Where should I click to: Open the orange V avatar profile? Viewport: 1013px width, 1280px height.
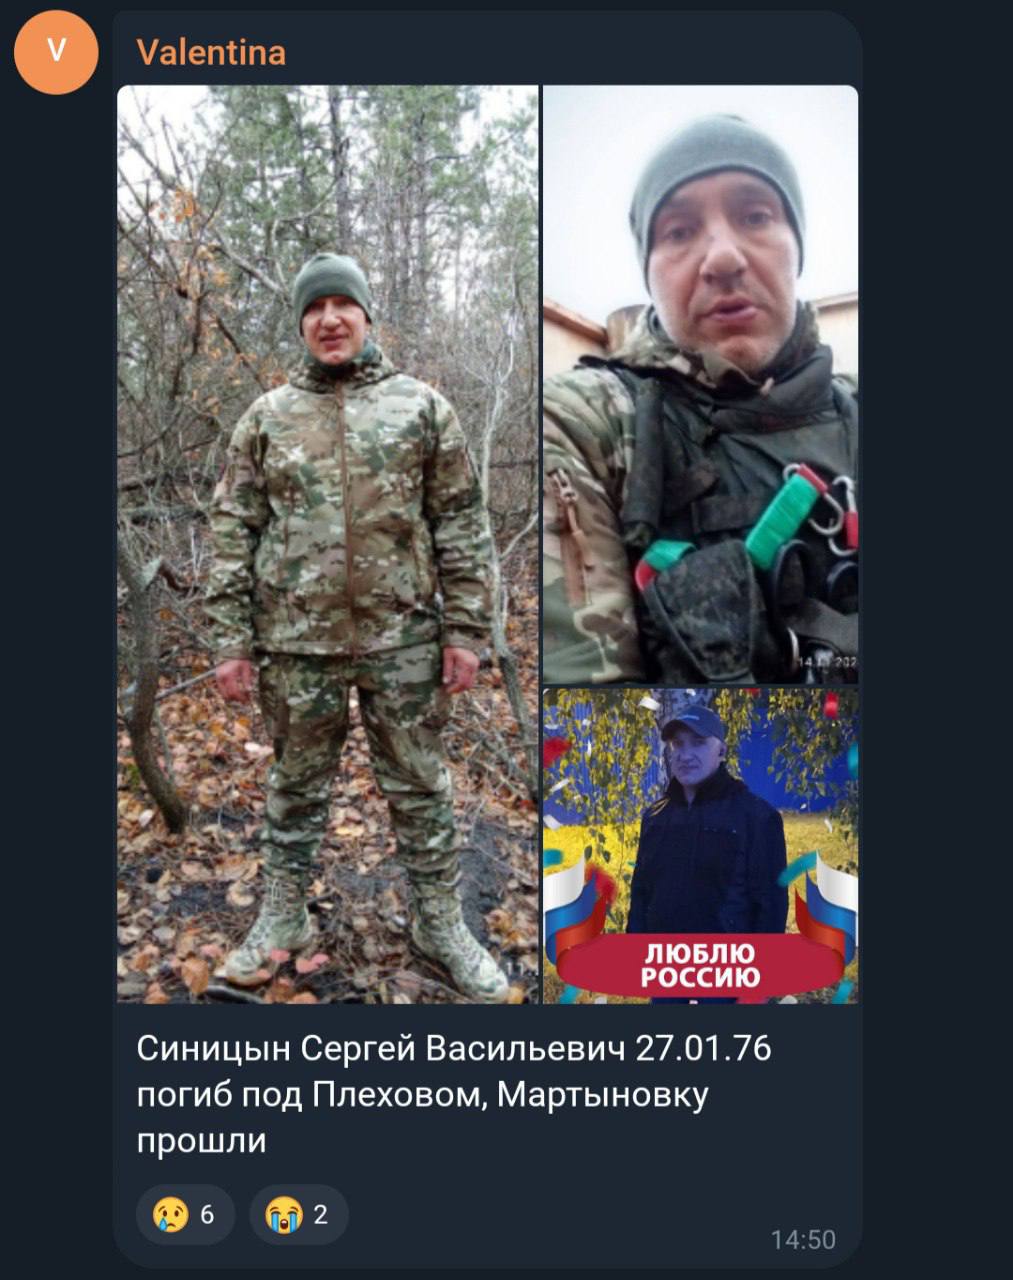pos(57,52)
